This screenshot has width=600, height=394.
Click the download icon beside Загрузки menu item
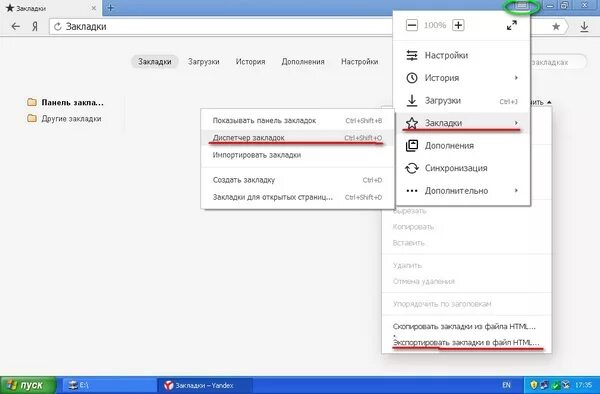click(x=412, y=101)
